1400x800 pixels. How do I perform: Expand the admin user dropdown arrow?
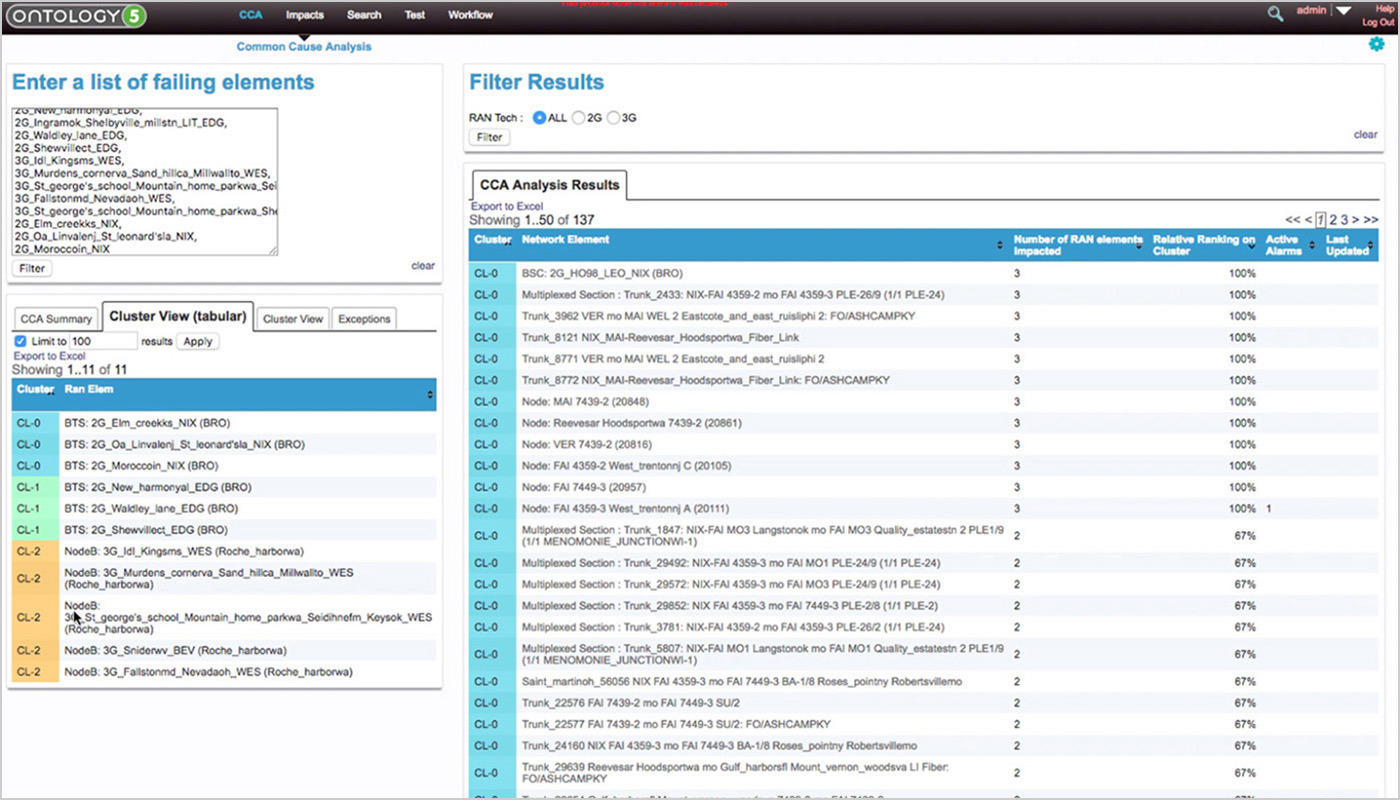pyautogui.click(x=1343, y=11)
